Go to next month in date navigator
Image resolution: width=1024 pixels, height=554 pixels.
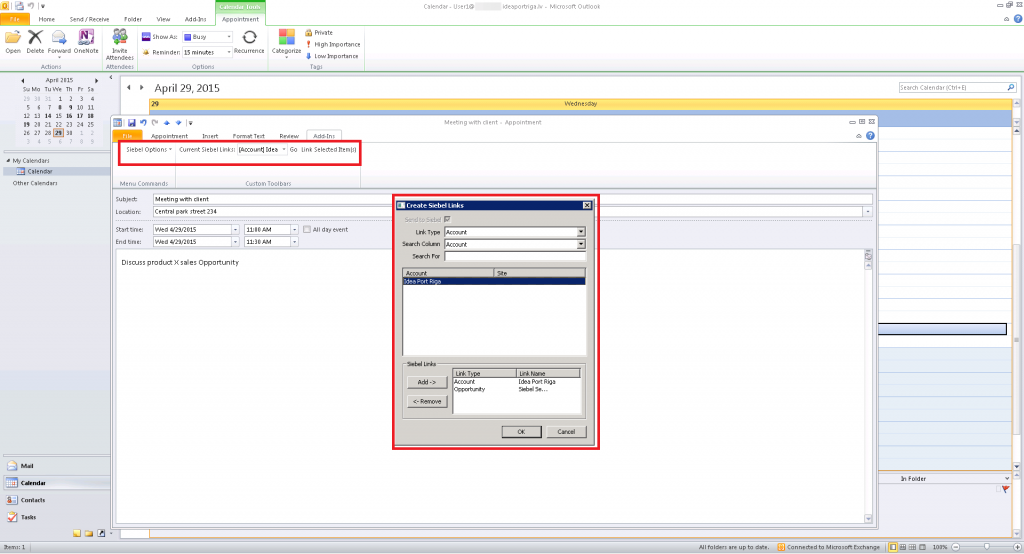pos(97,80)
